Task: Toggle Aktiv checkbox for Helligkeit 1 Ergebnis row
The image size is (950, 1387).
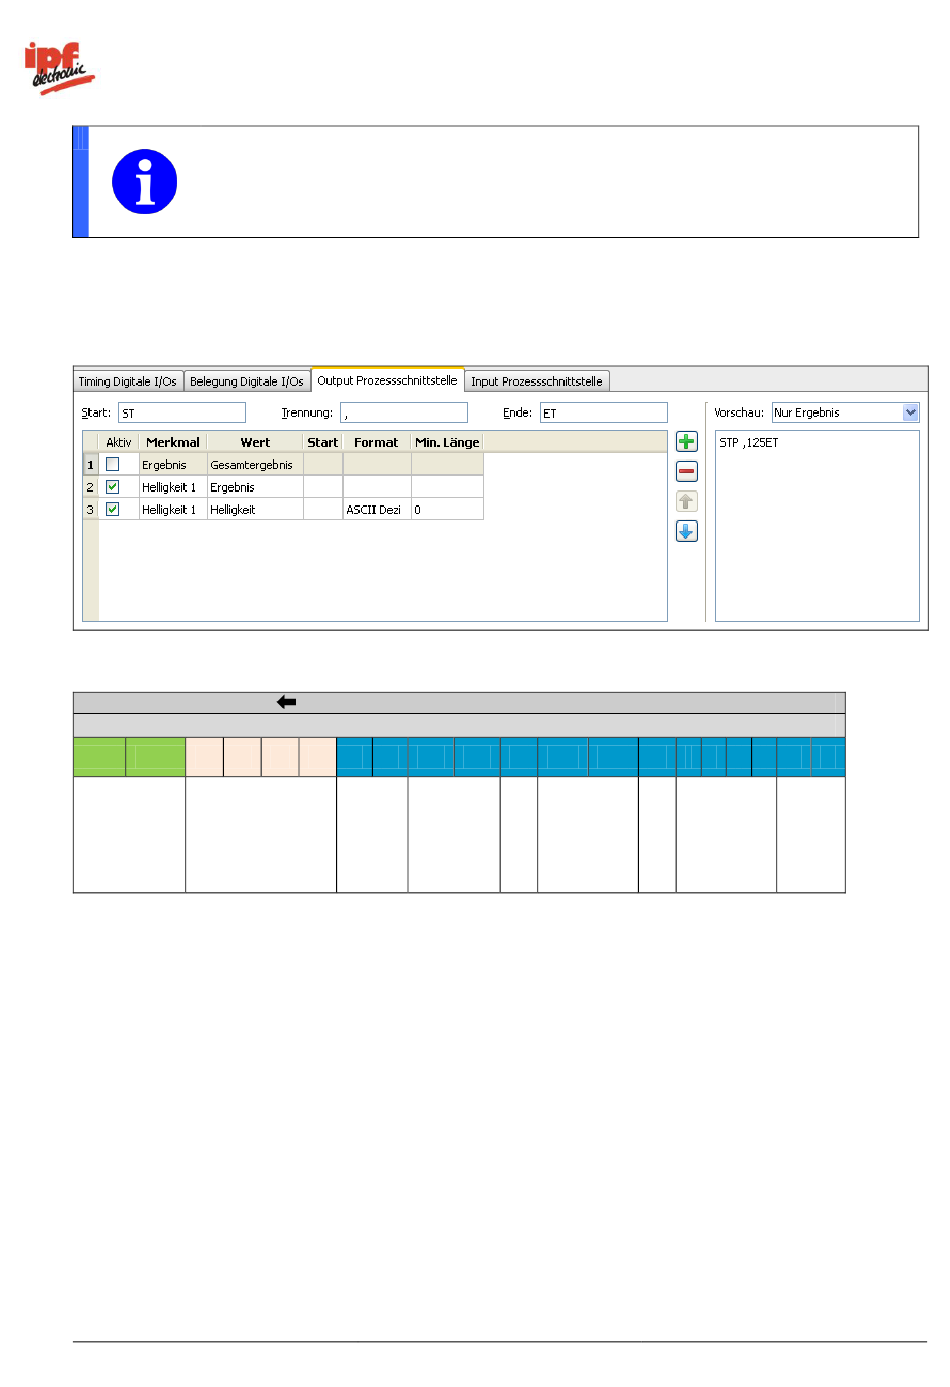Action: click(x=113, y=487)
